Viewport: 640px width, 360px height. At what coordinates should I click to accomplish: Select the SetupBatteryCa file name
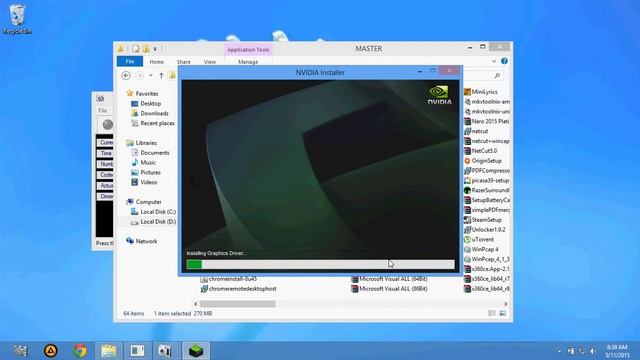point(491,200)
